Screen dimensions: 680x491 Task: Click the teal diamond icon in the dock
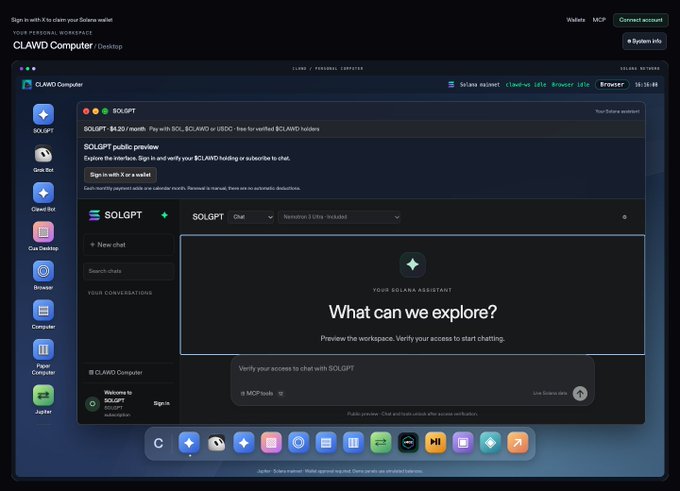[490, 442]
